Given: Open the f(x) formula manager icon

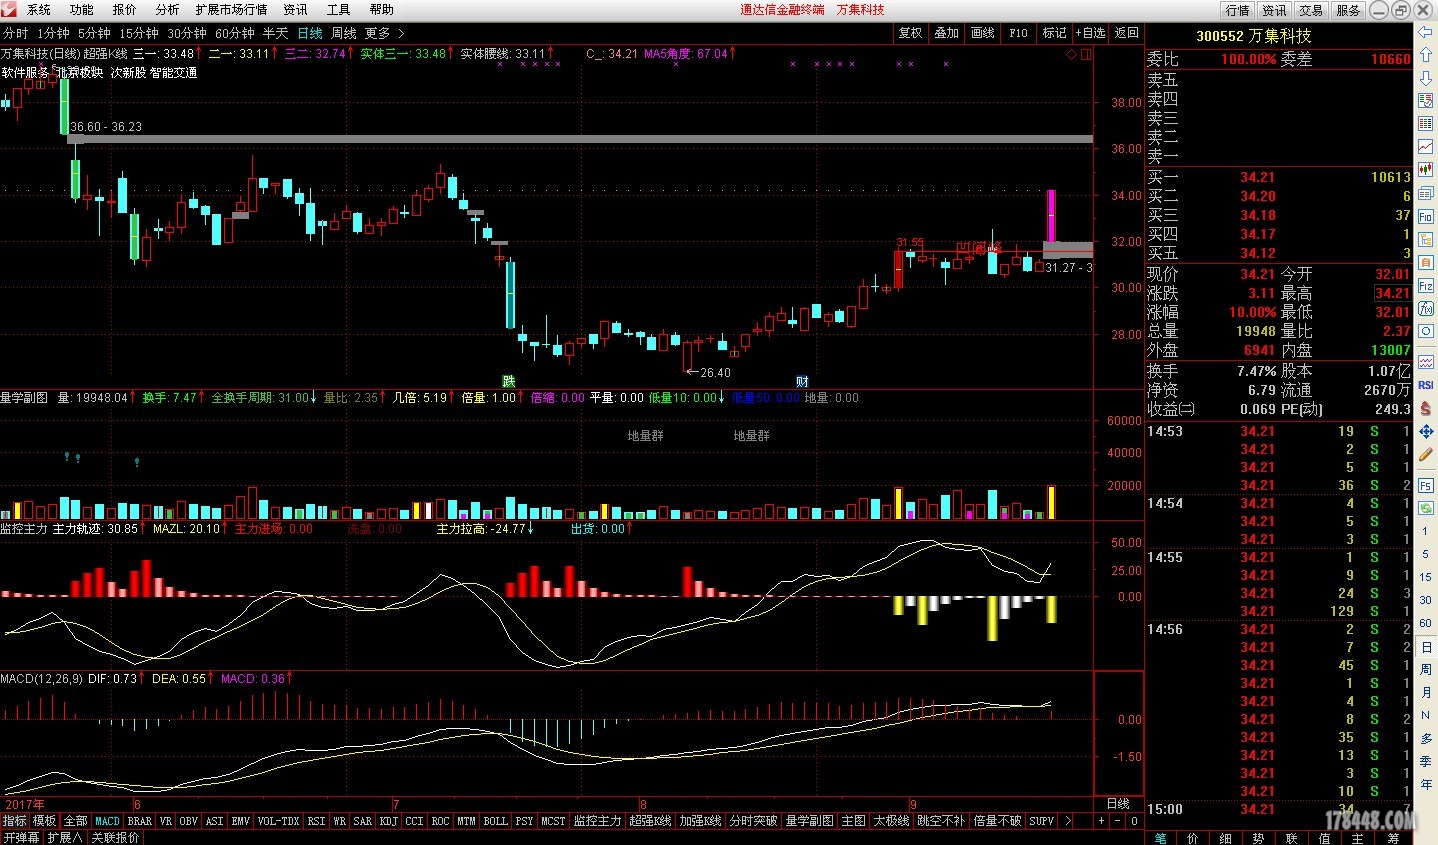Looking at the screenshot, I should [x=1426, y=308].
